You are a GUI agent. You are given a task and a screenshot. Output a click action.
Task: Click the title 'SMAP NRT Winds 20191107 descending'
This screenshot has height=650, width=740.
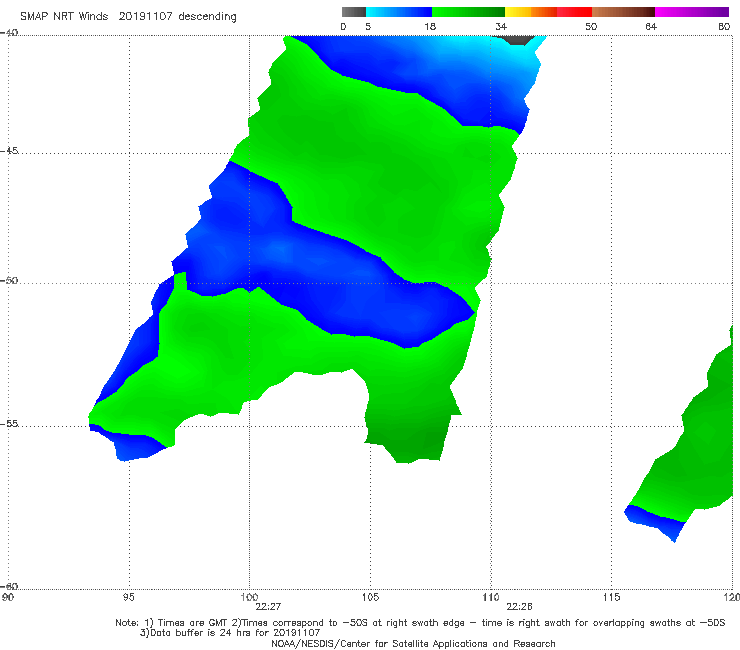pyautogui.click(x=128, y=17)
